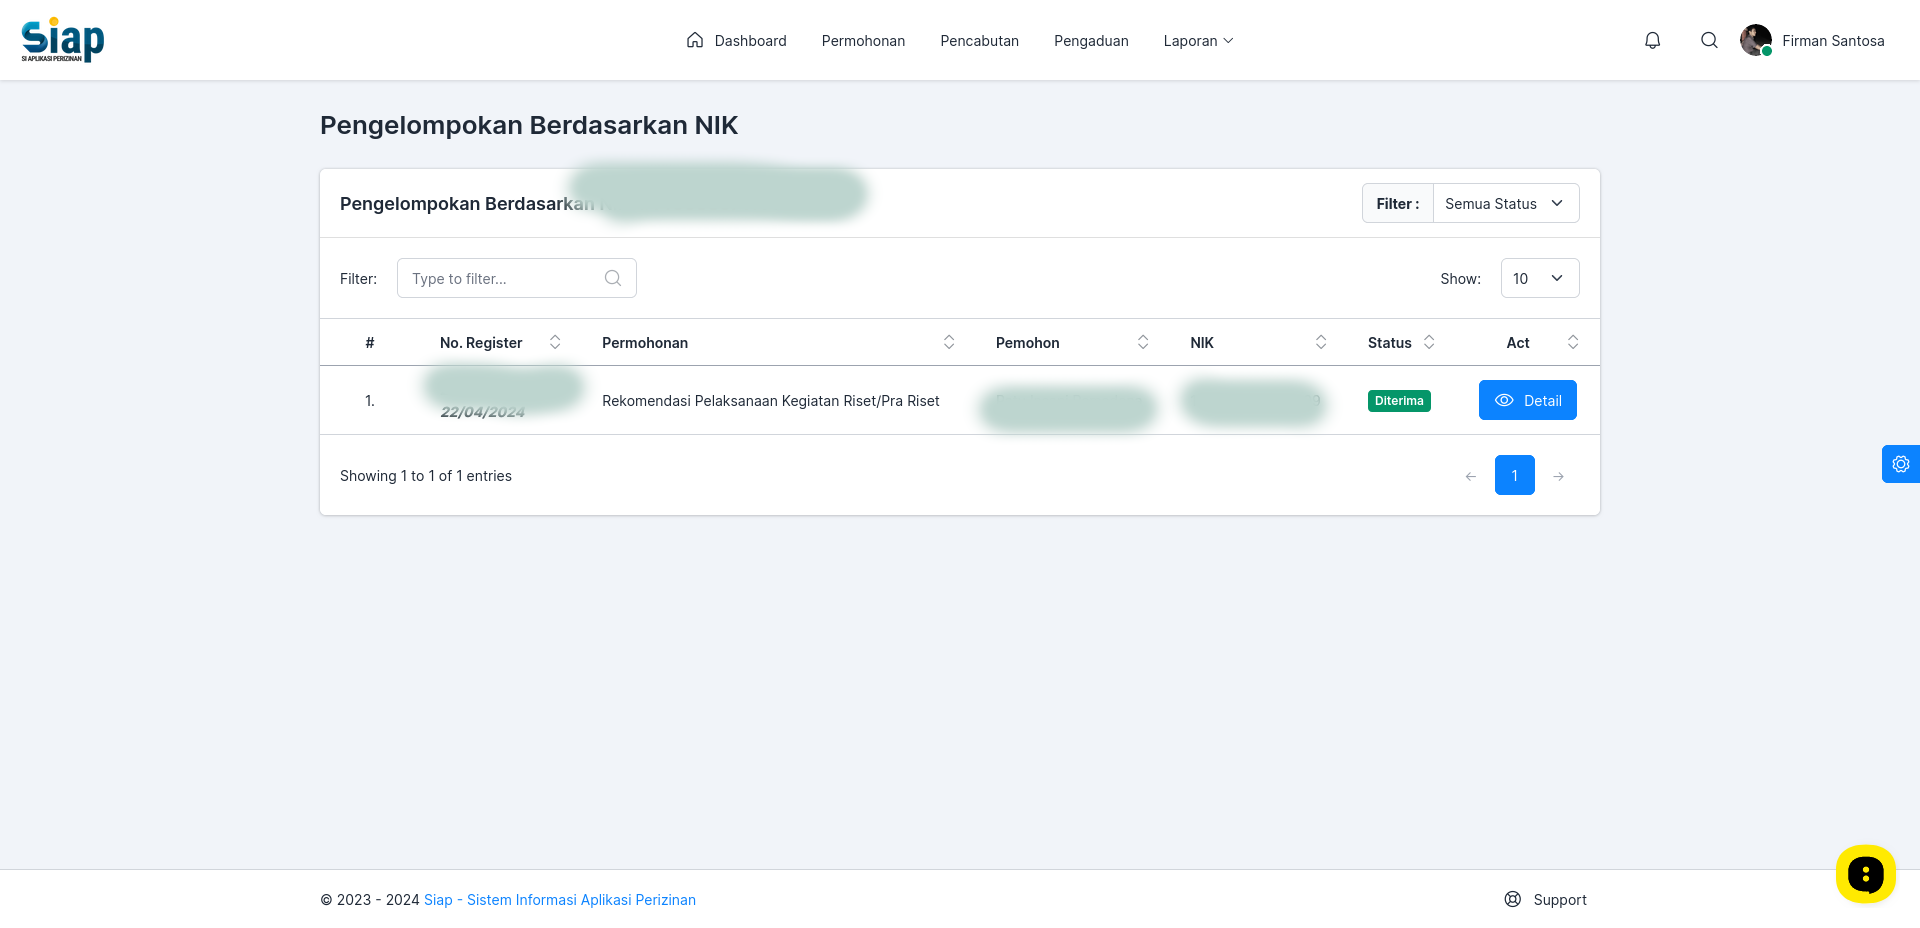Select page 1 in pagination

[1514, 475]
